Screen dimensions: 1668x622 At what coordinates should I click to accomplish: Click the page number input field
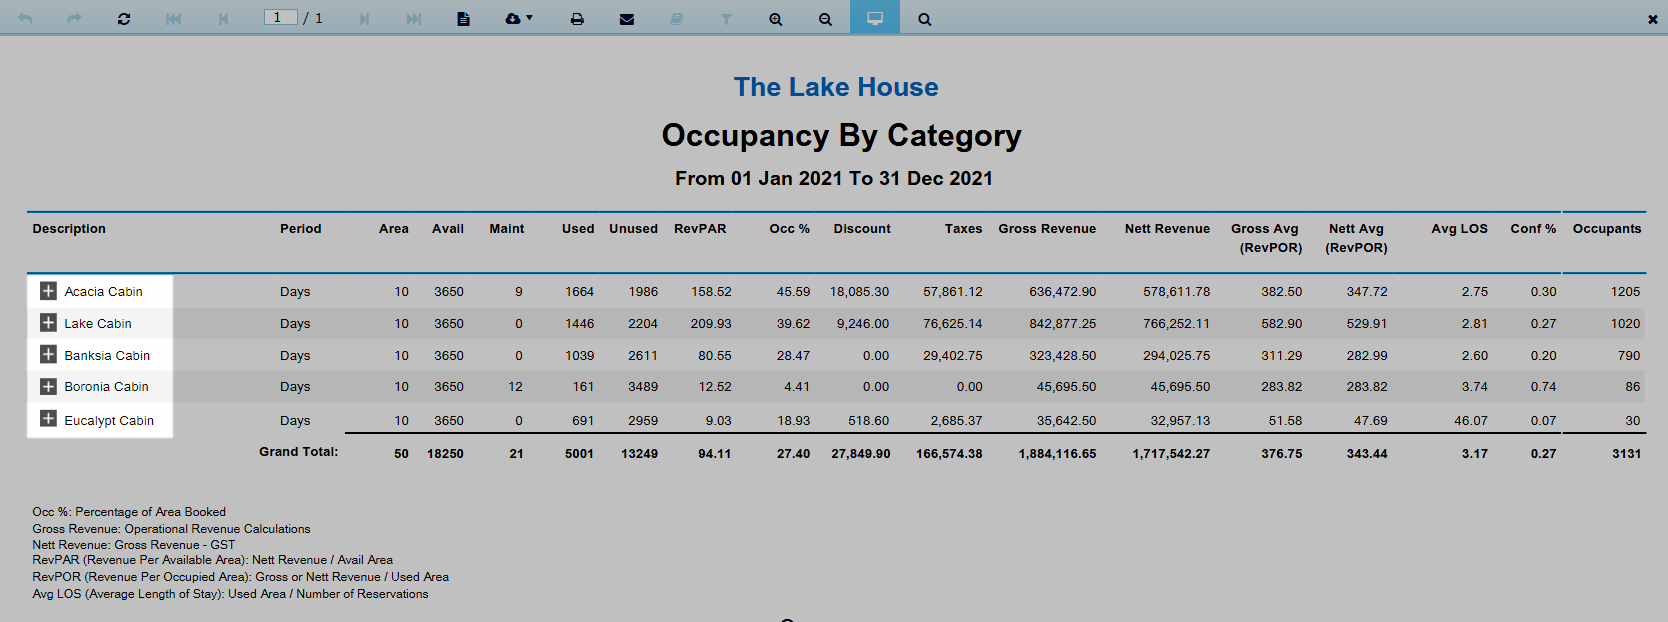pos(280,17)
